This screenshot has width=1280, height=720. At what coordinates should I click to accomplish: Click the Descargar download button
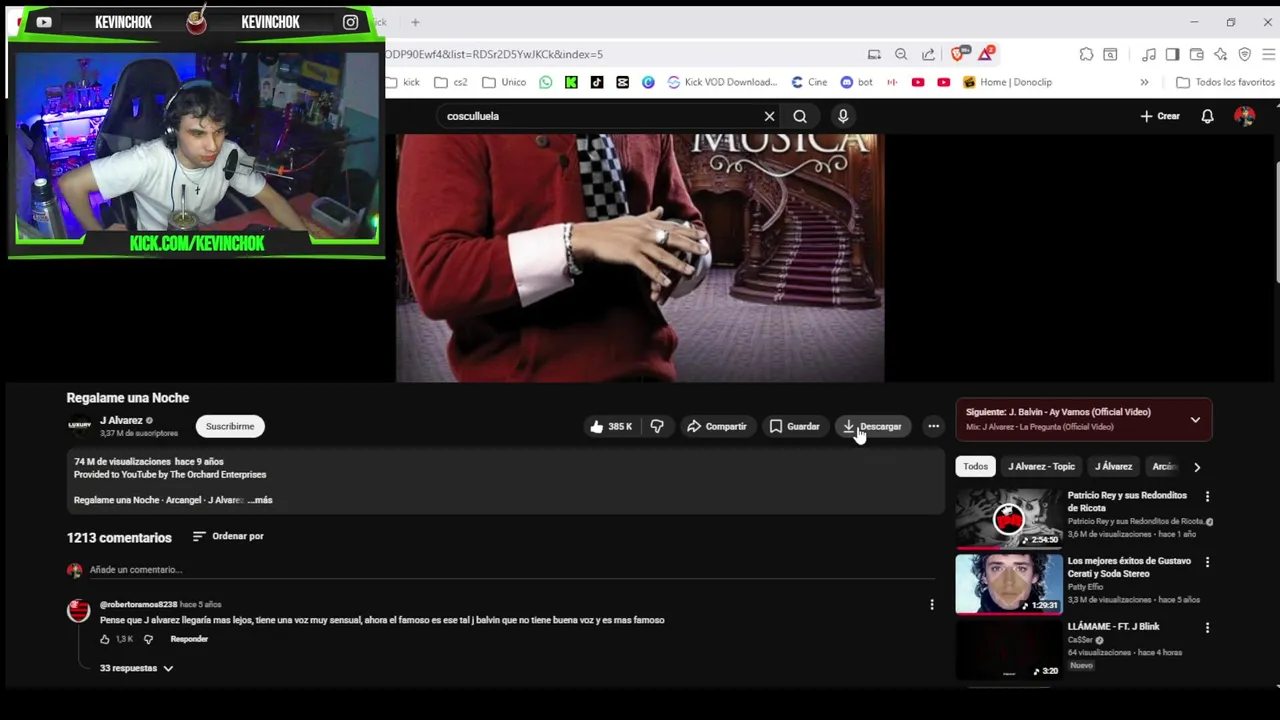872,426
